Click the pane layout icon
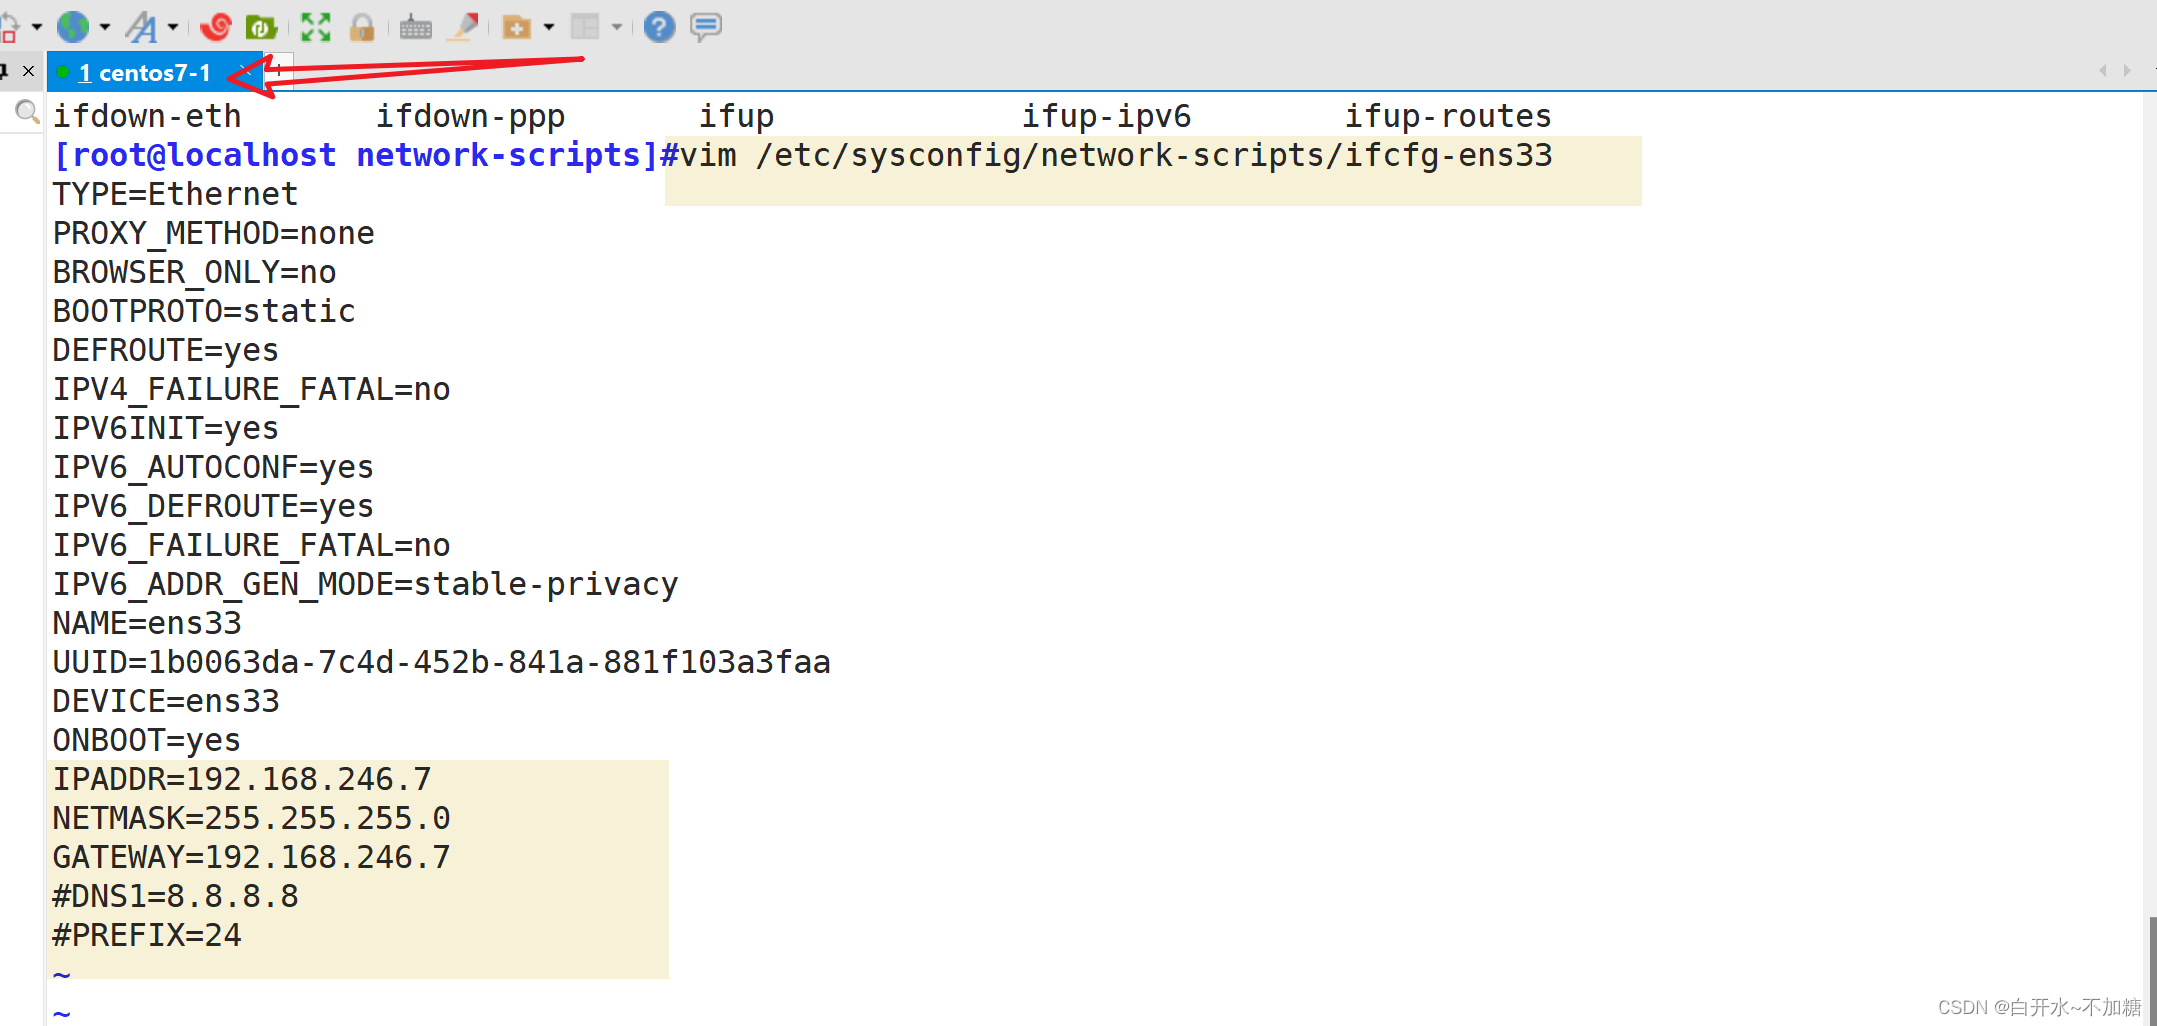Viewport: 2157px width, 1026px height. click(x=585, y=27)
